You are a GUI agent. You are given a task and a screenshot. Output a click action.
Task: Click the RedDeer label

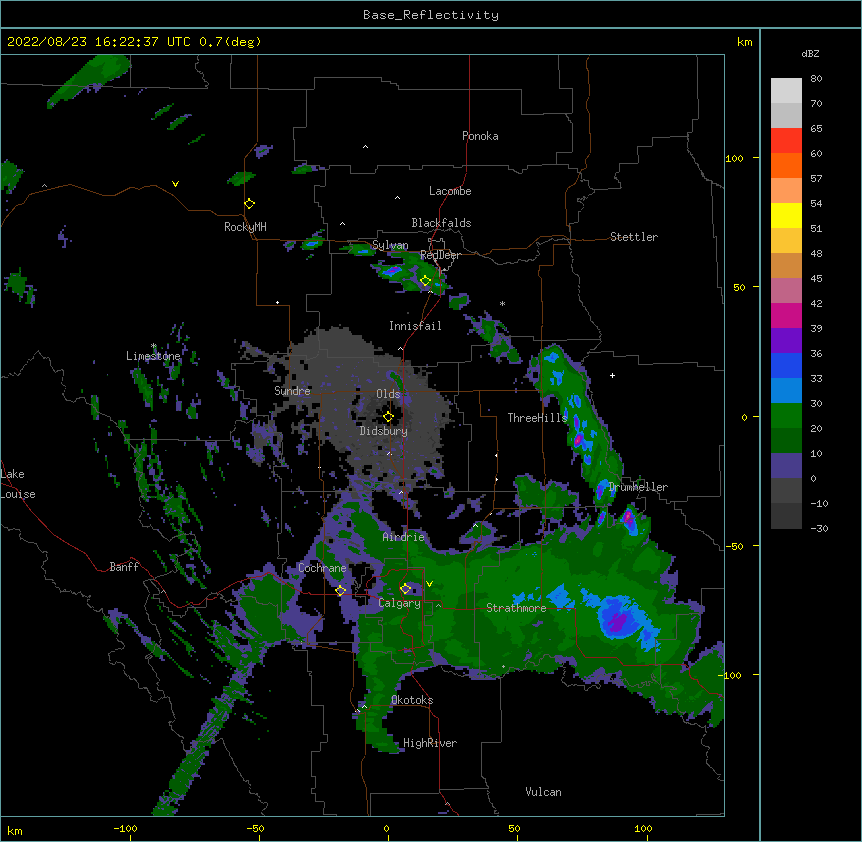coord(440,255)
